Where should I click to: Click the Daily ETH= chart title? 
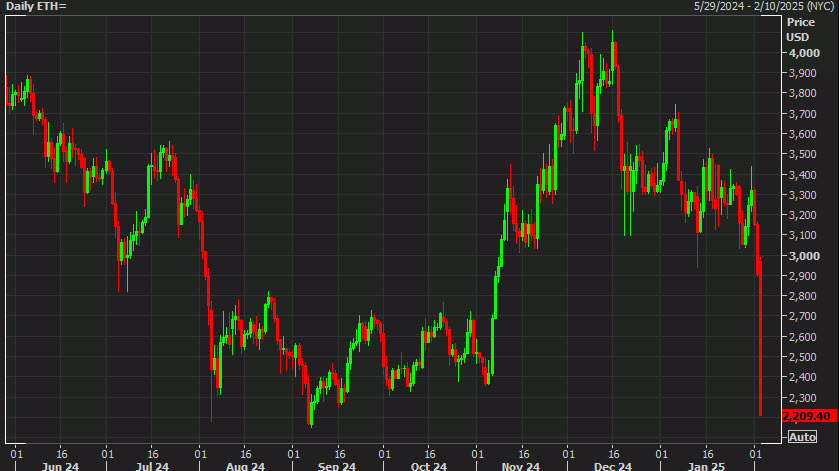[35, 6]
